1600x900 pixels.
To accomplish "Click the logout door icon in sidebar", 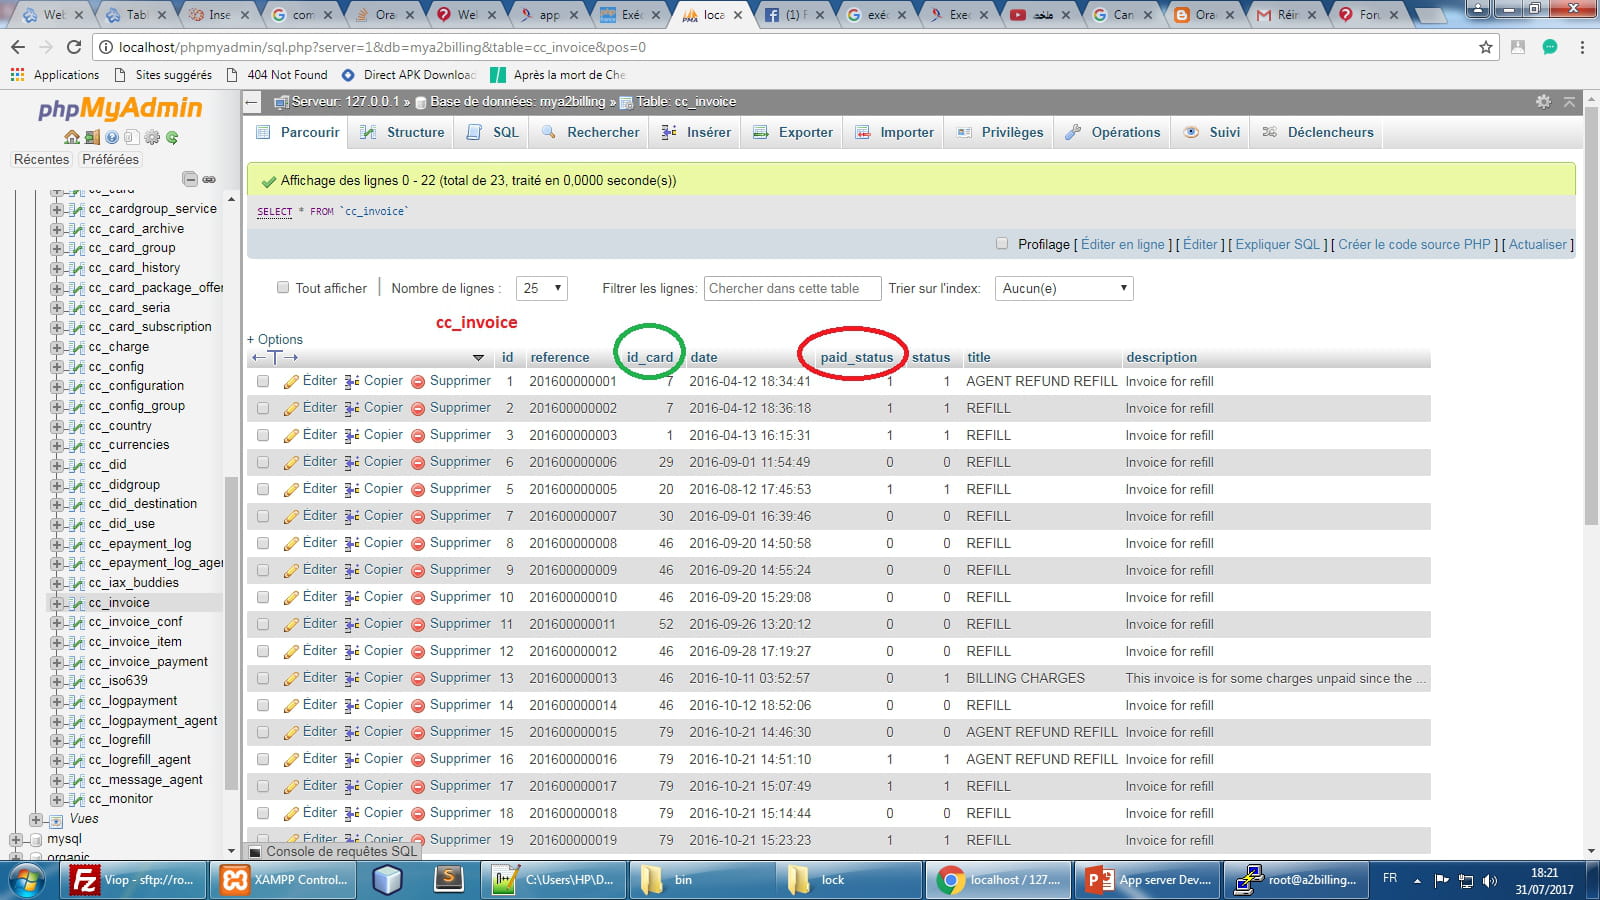I will click(x=91, y=137).
